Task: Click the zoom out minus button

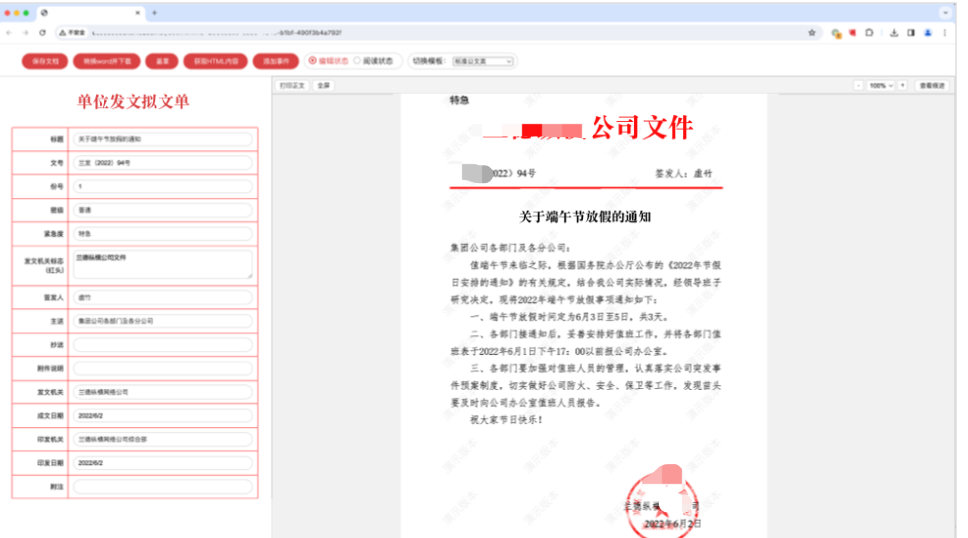Action: click(858, 85)
